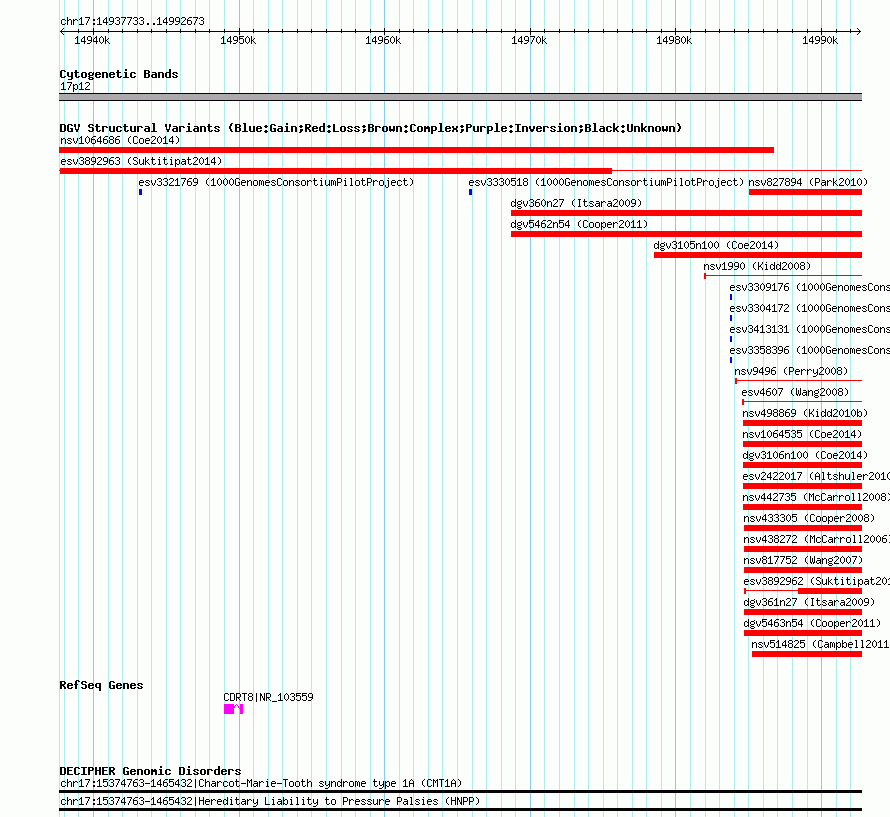890x817 pixels.
Task: Click esv4607 (Wang2008) variant label
Action: (795, 392)
